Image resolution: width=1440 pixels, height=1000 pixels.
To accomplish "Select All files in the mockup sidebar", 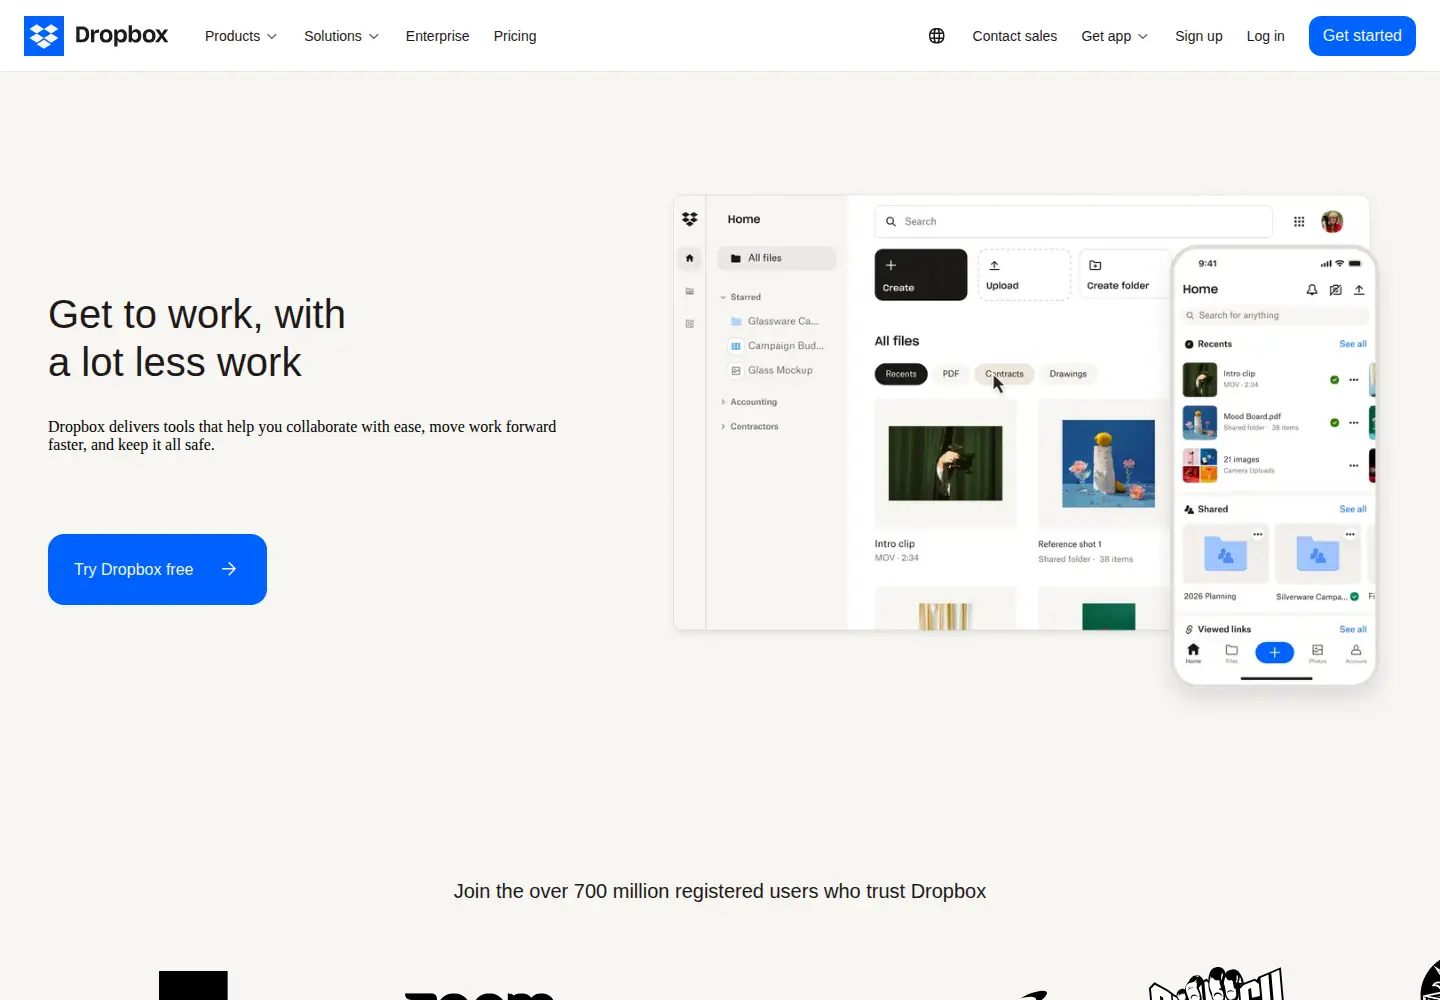I will coord(776,258).
